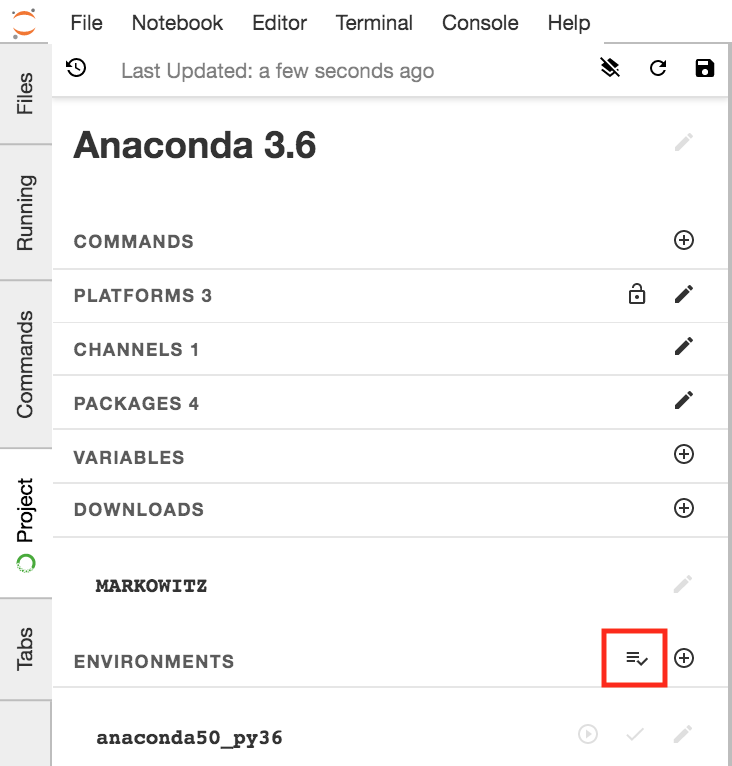Select the anaconda50_py36 environment entry
The width and height of the screenshot is (732, 766).
coord(189,739)
